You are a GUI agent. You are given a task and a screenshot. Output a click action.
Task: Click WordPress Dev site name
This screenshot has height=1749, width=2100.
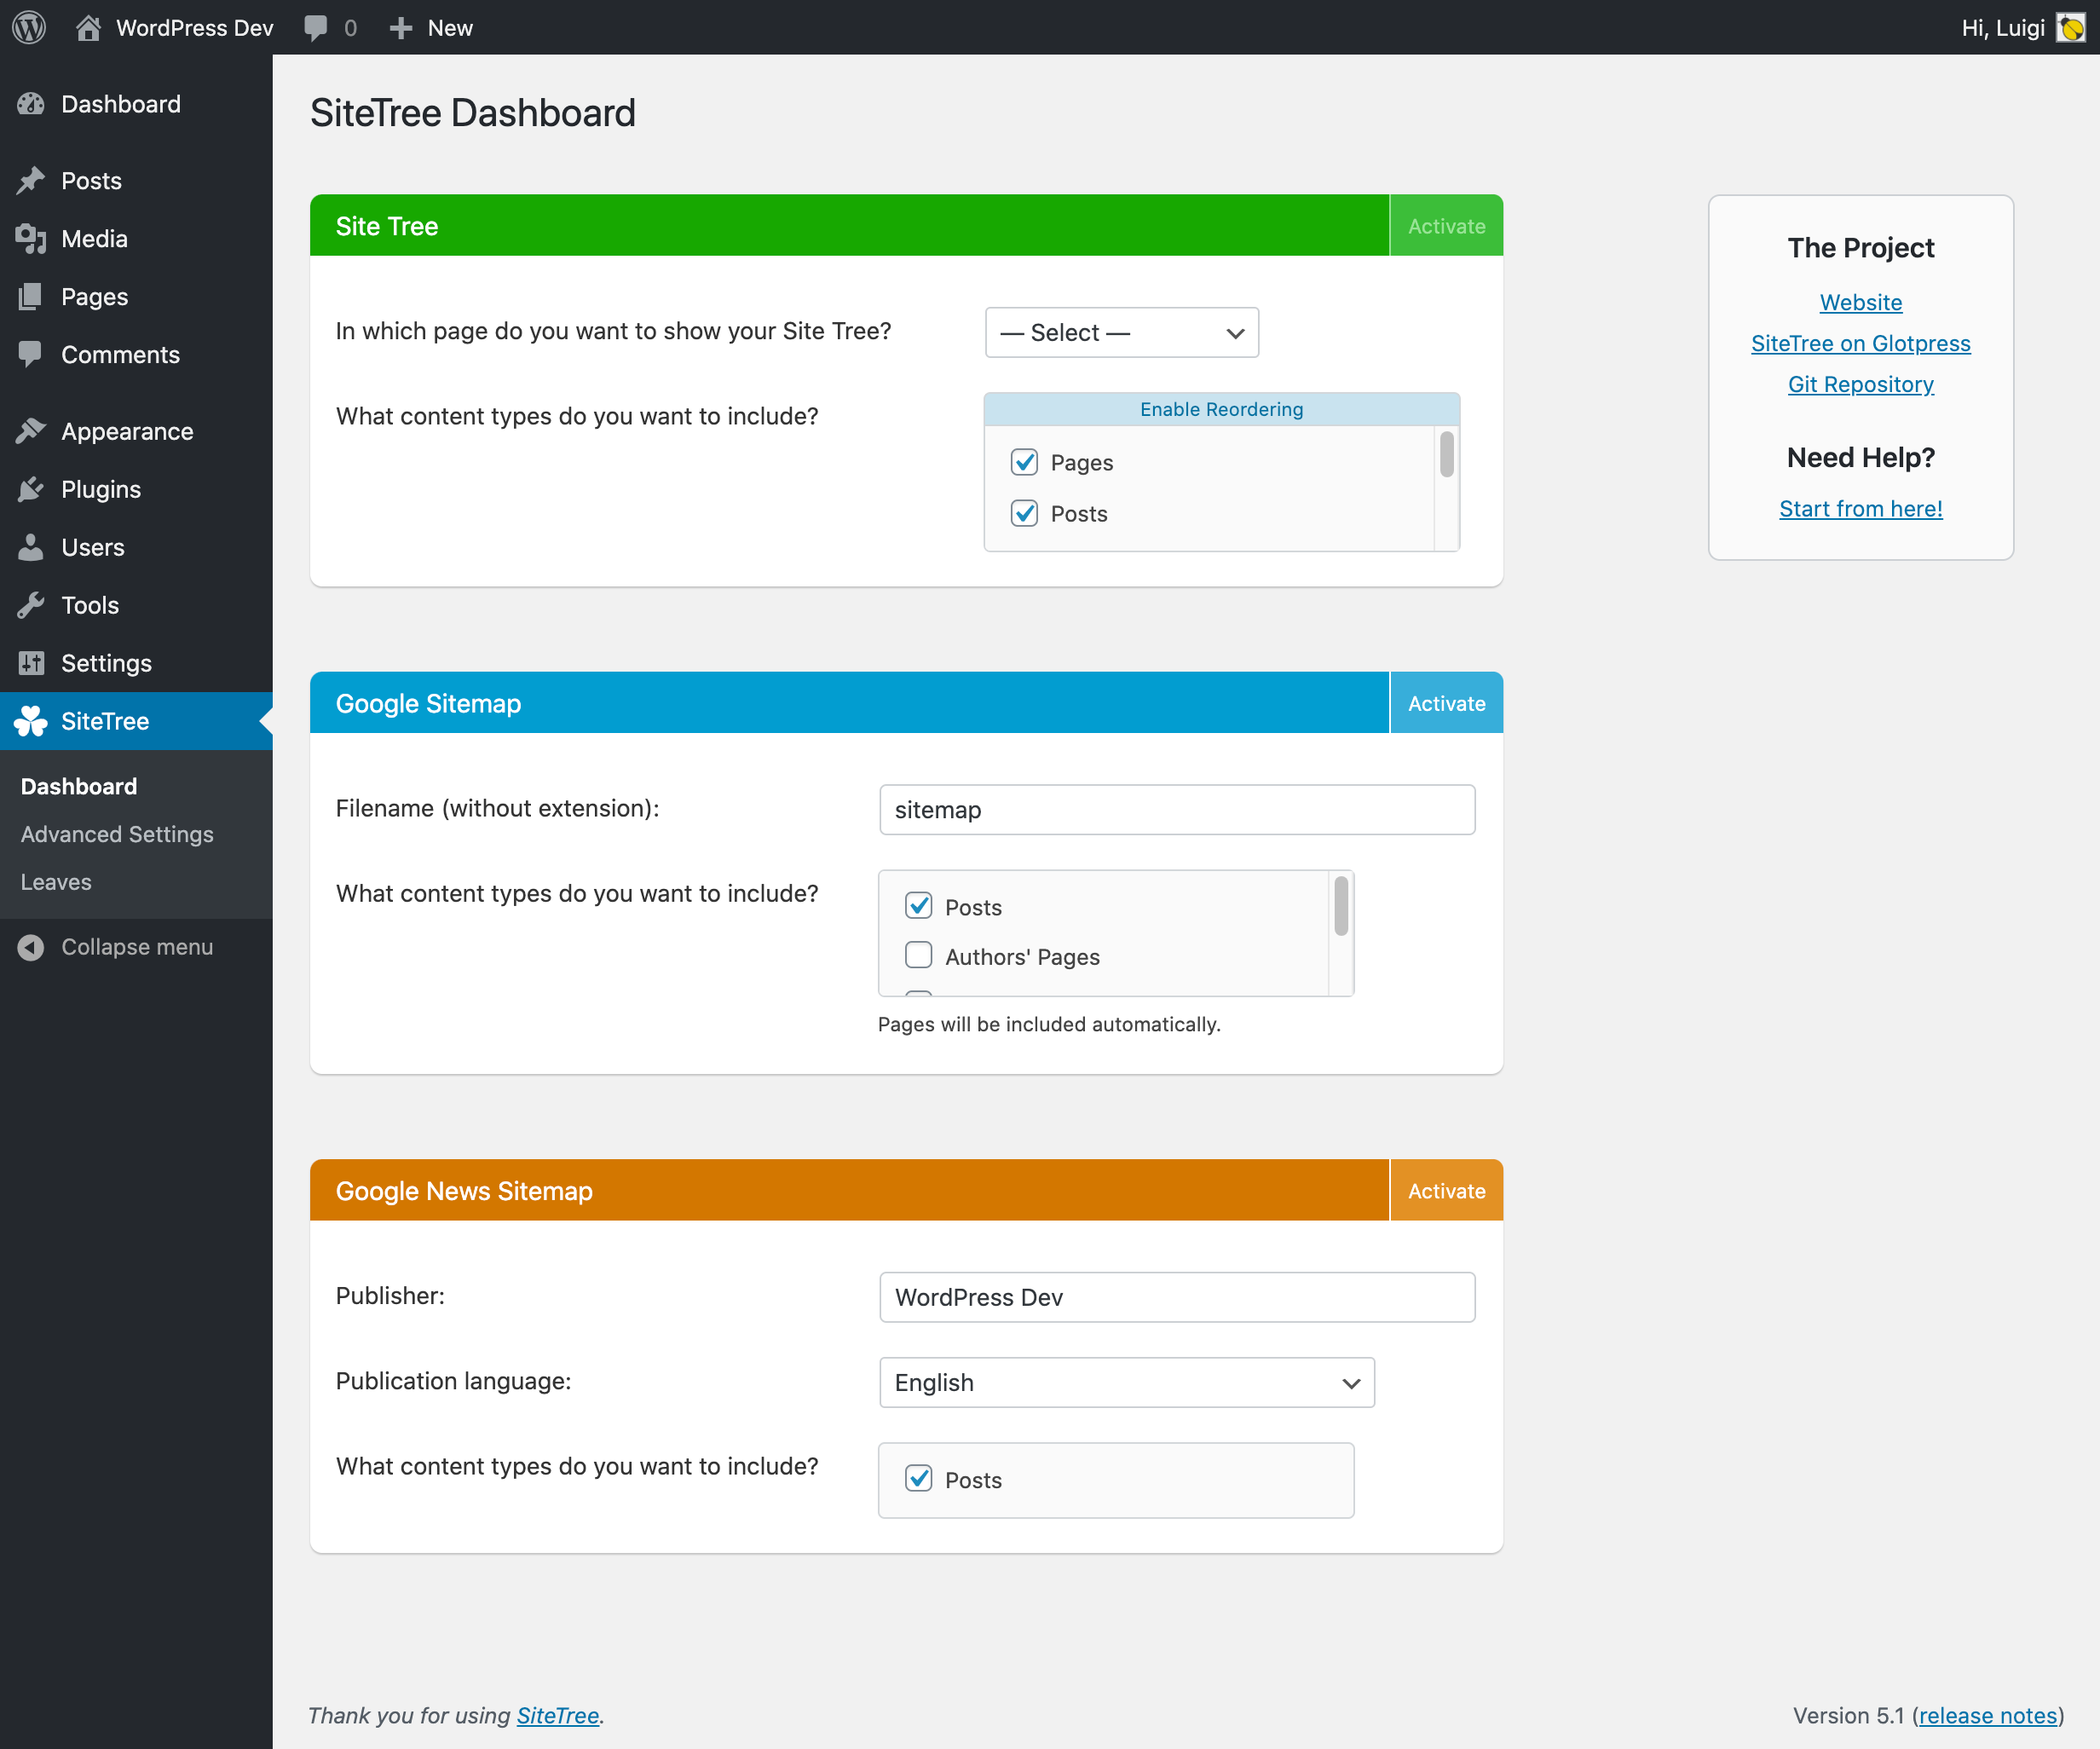(x=194, y=28)
